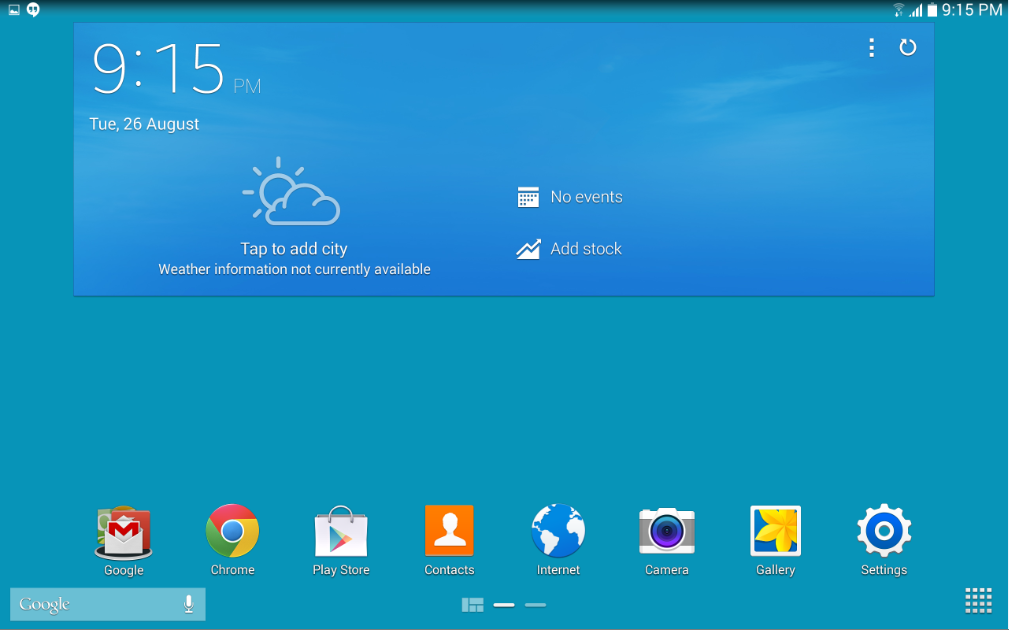Viewport: 1009px width, 630px height.
Task: Open the apps drawer grid icon
Action: click(x=978, y=600)
